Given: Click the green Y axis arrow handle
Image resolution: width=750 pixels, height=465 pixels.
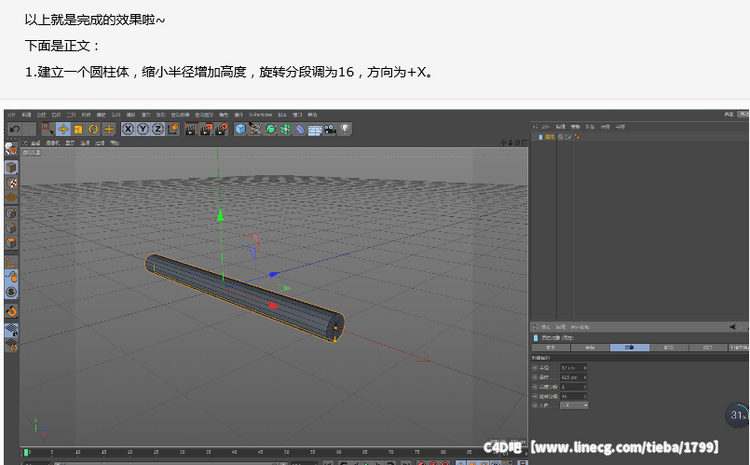Looking at the screenshot, I should click(x=220, y=215).
